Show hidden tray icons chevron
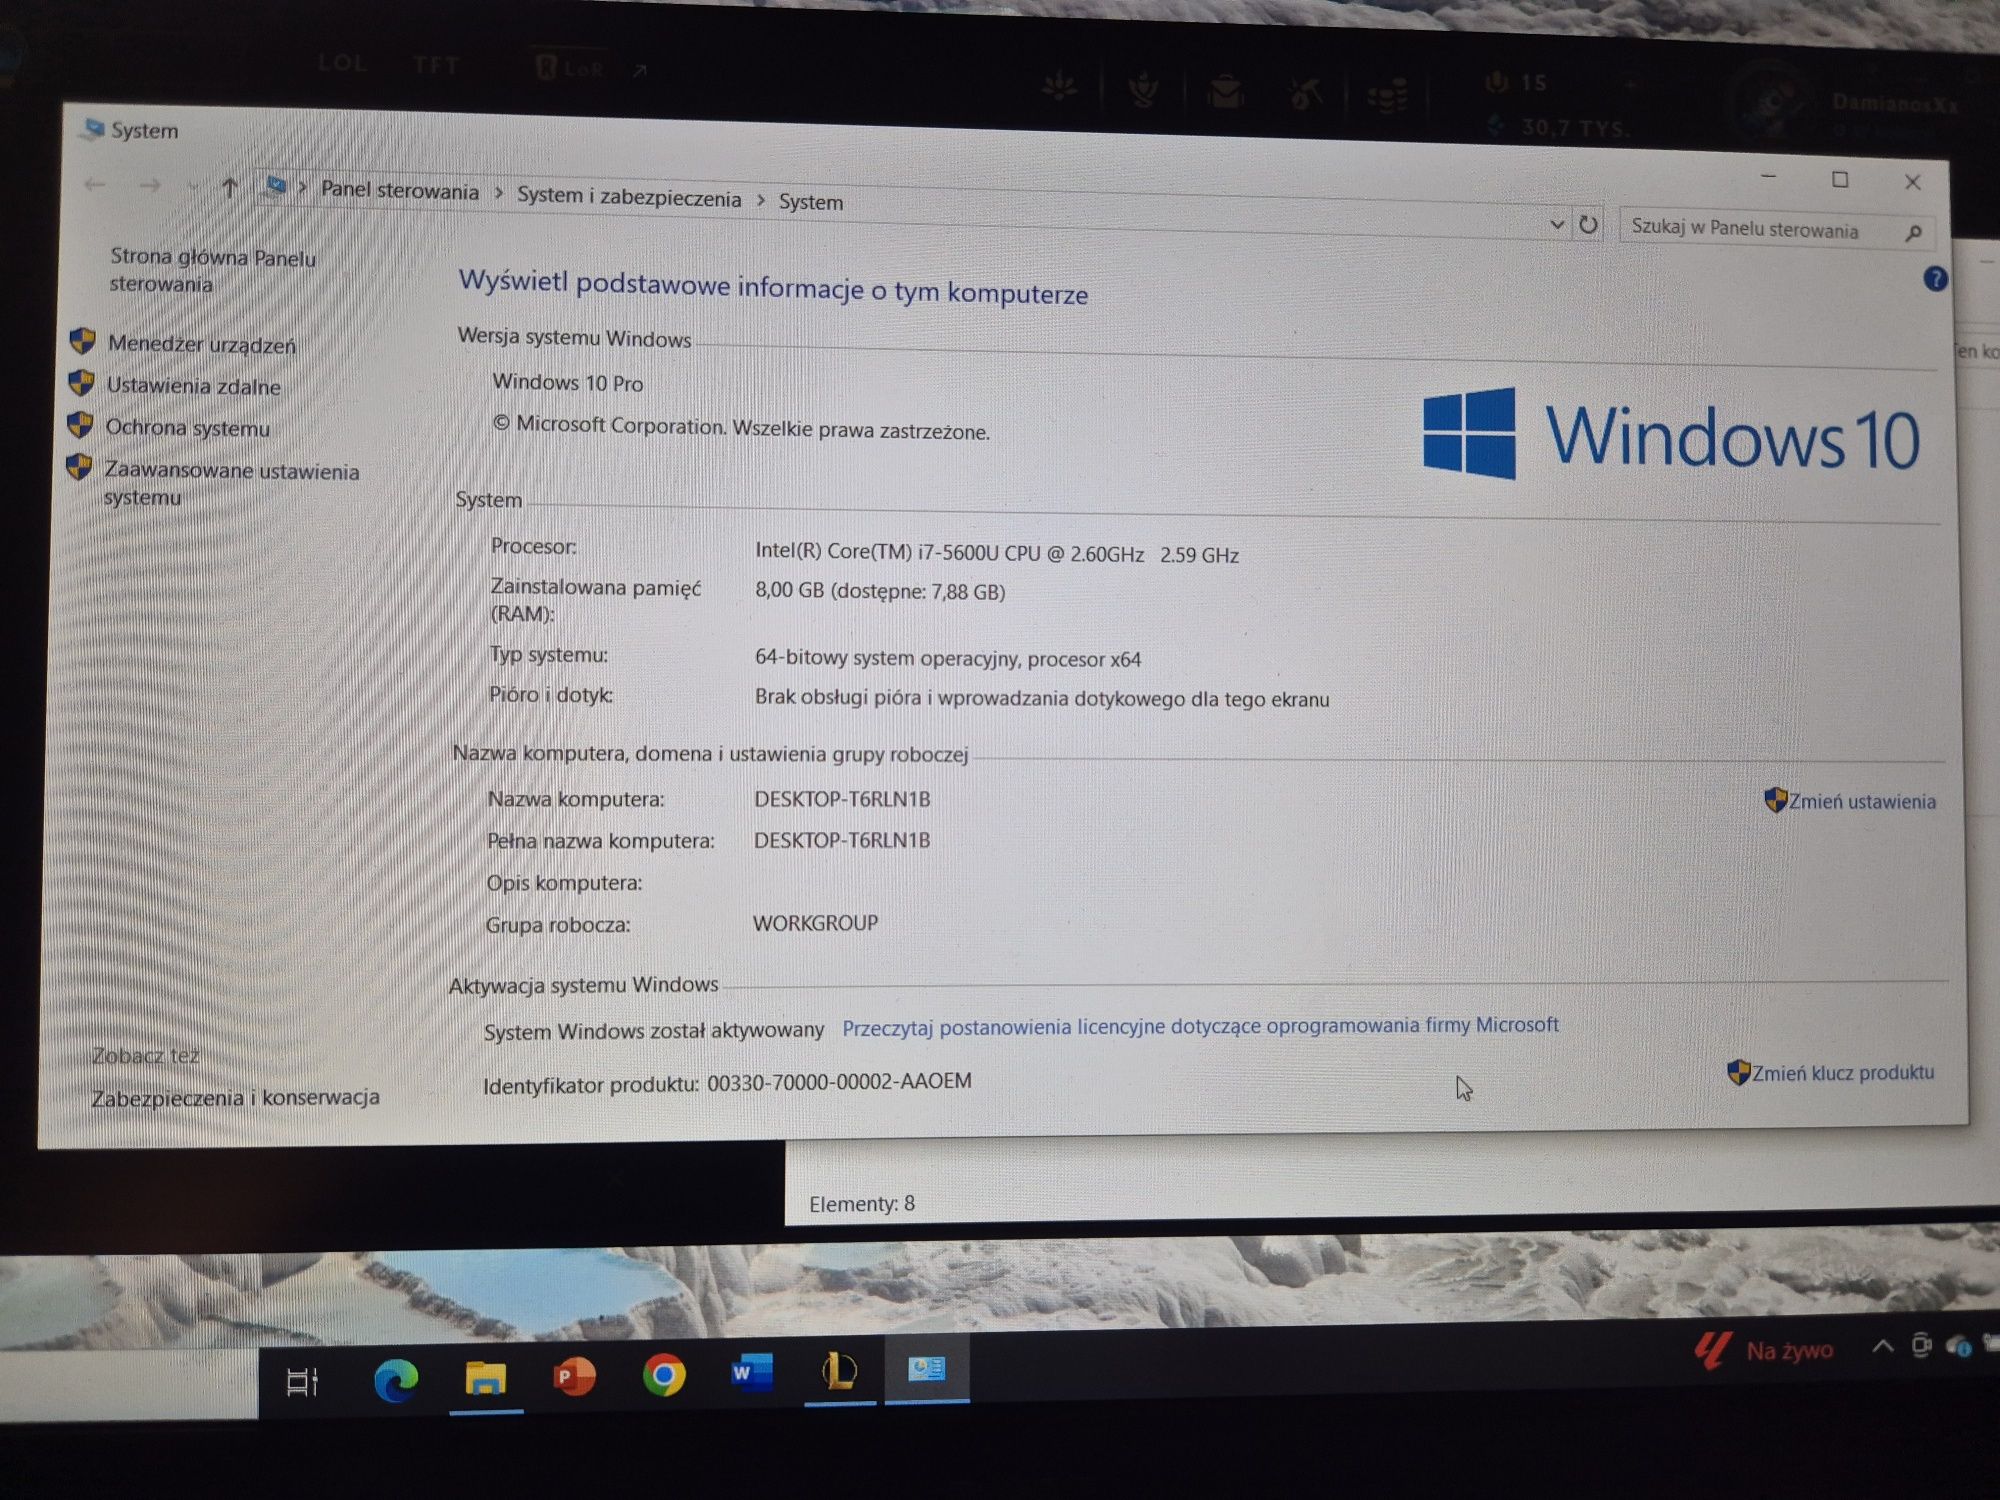This screenshot has width=2000, height=1500. tap(1882, 1346)
